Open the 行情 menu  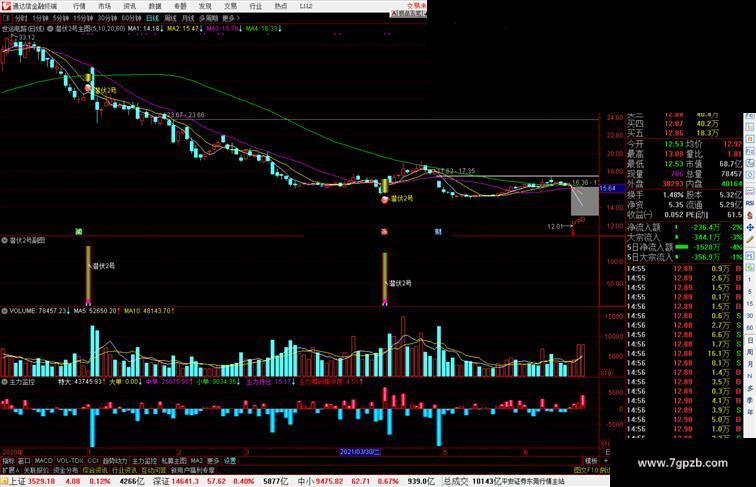79,6
